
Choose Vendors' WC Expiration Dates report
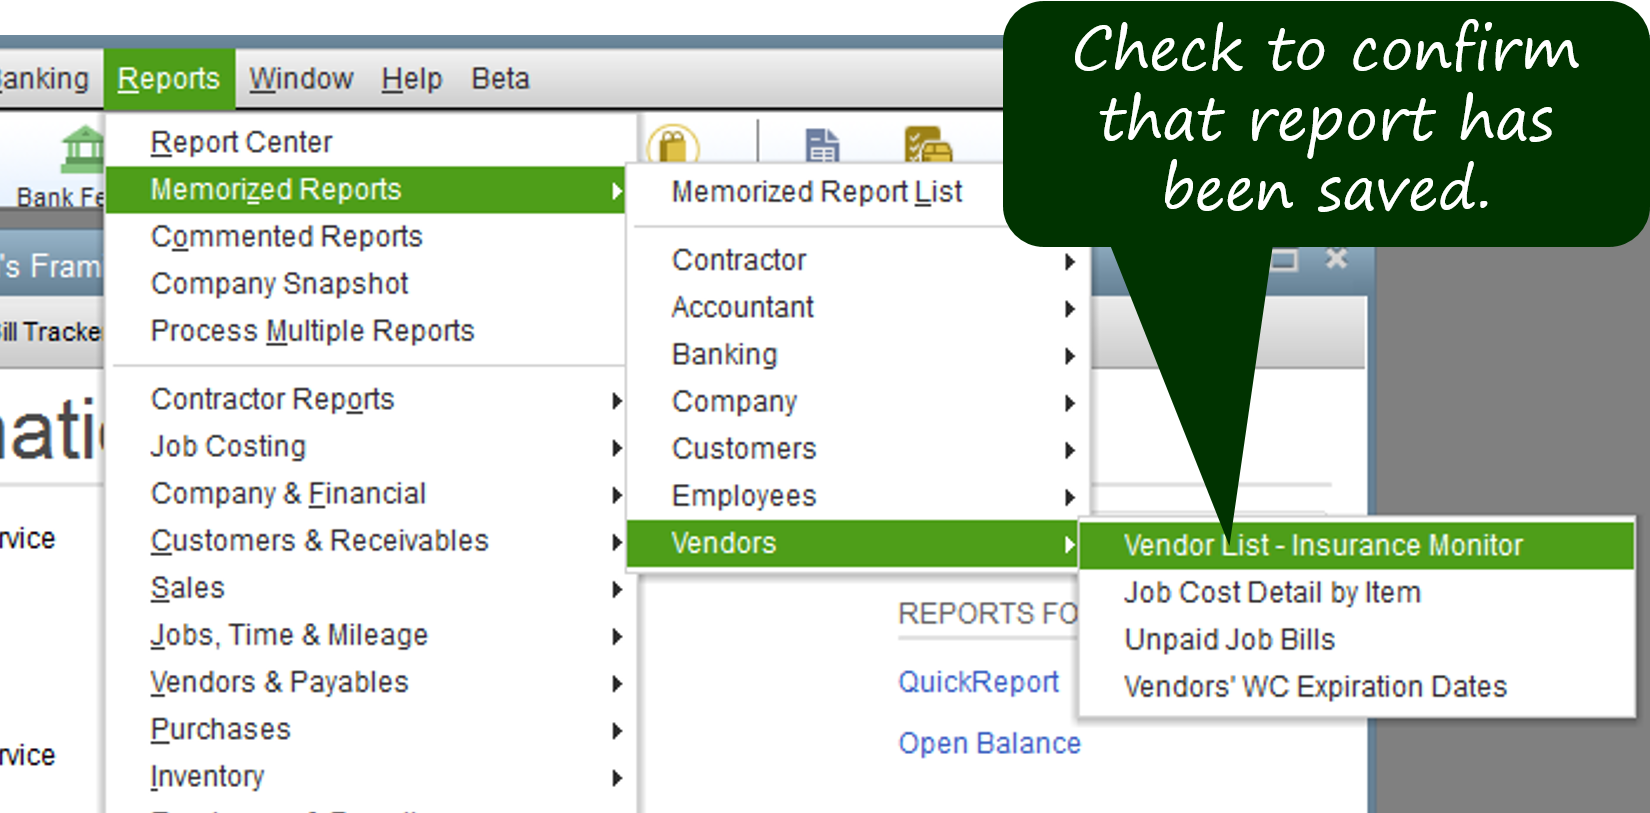pos(1315,687)
